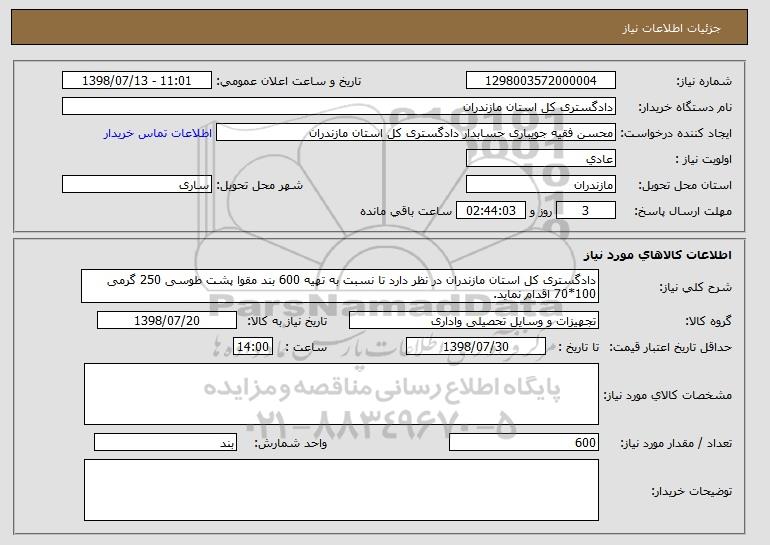
Task: Click the need number field 1298003572000004
Action: click(541, 81)
